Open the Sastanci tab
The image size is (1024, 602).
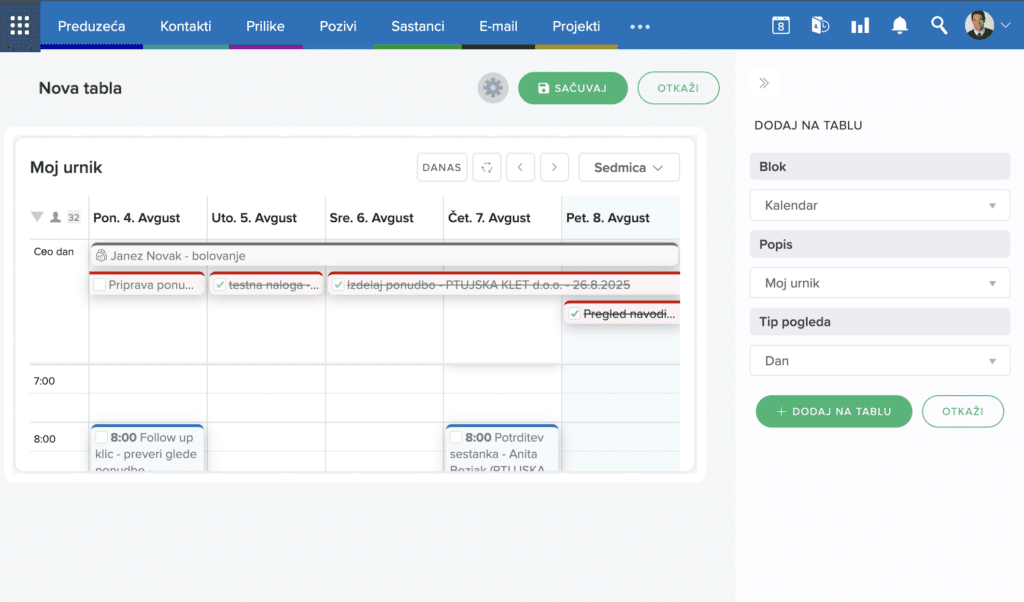tap(418, 26)
